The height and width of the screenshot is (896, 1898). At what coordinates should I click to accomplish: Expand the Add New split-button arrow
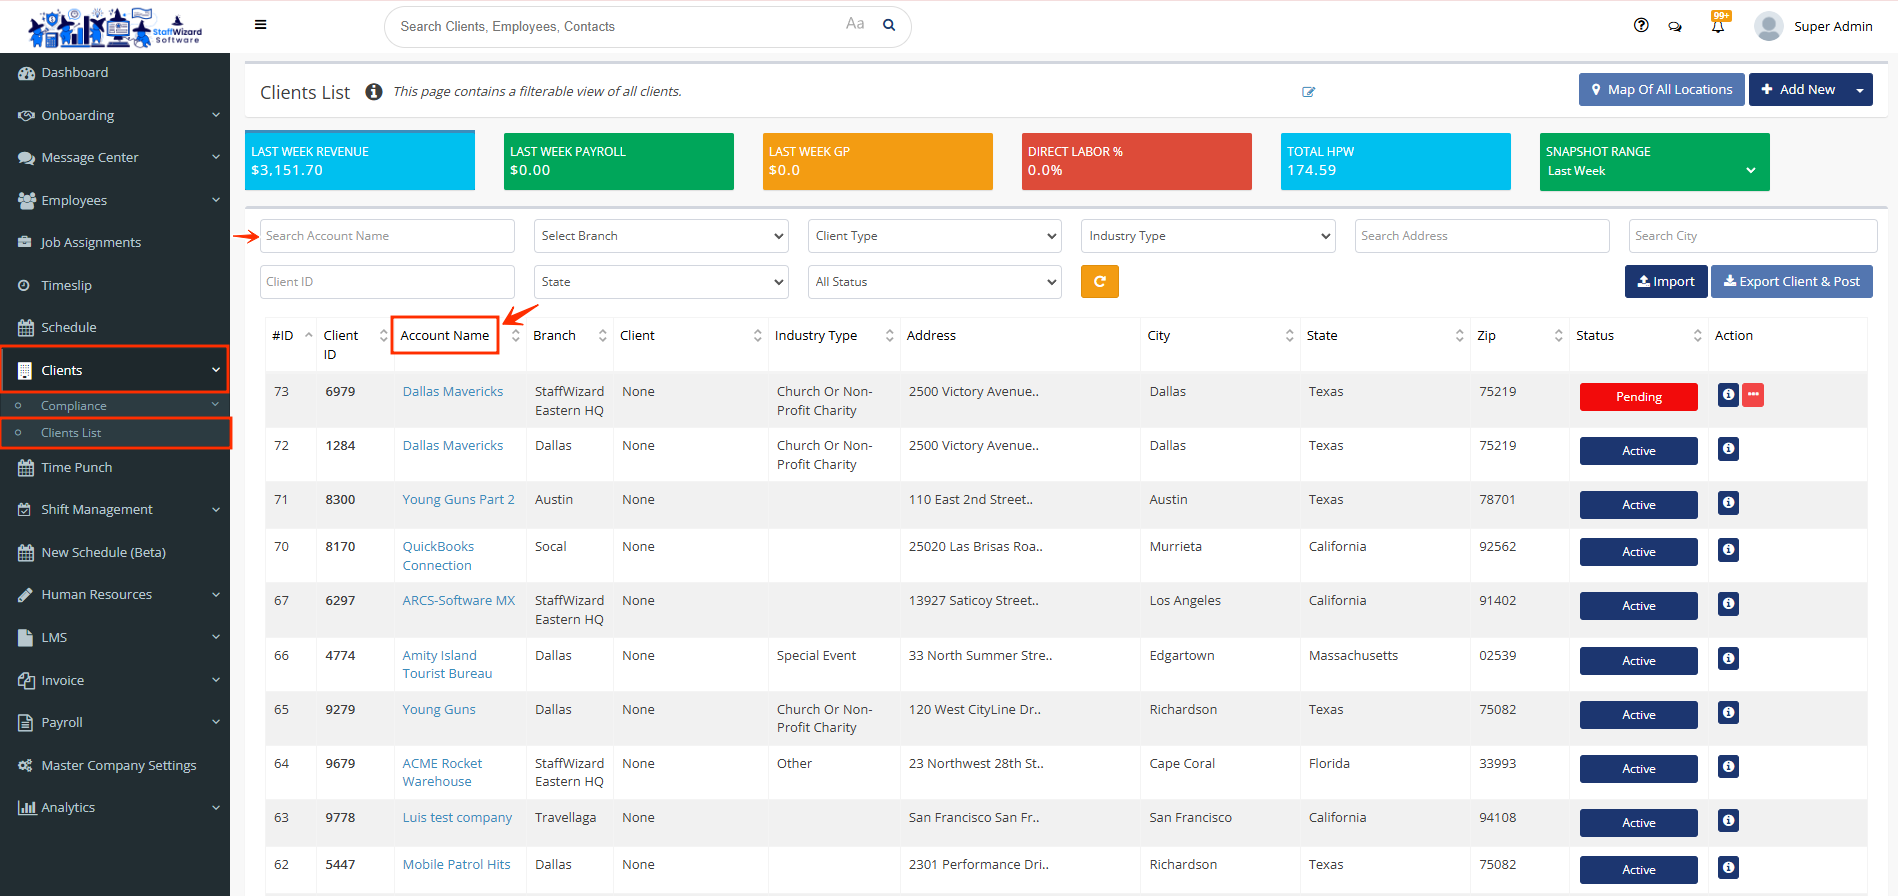click(x=1860, y=90)
